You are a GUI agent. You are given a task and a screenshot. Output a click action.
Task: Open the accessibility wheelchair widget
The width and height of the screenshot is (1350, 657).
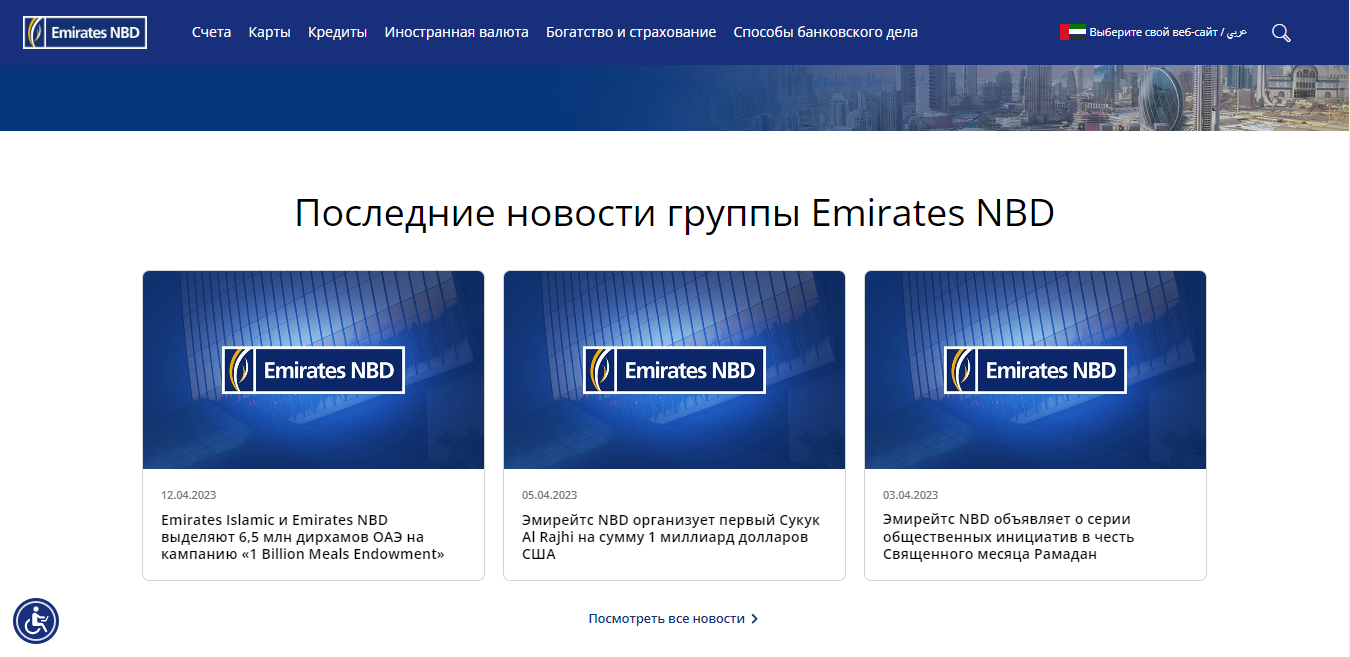coord(36,621)
